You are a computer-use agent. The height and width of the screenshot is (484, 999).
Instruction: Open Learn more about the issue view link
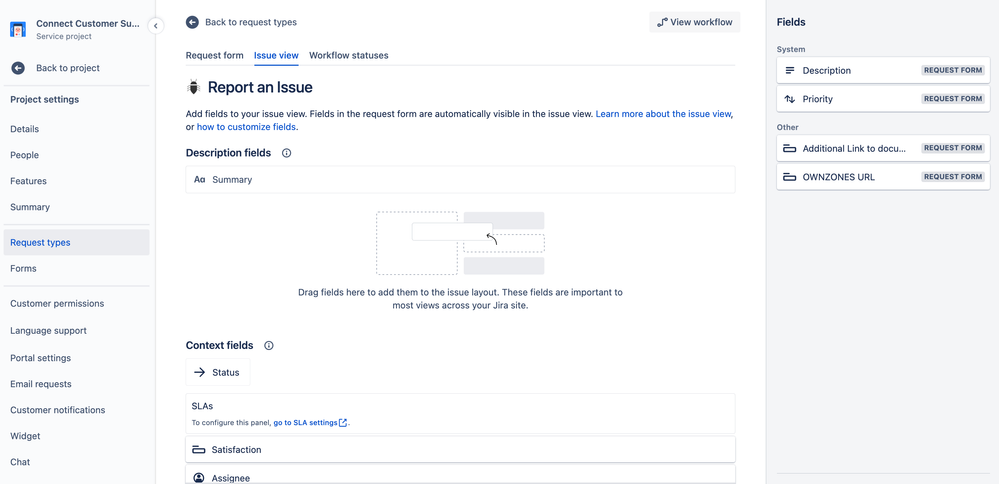pos(663,114)
